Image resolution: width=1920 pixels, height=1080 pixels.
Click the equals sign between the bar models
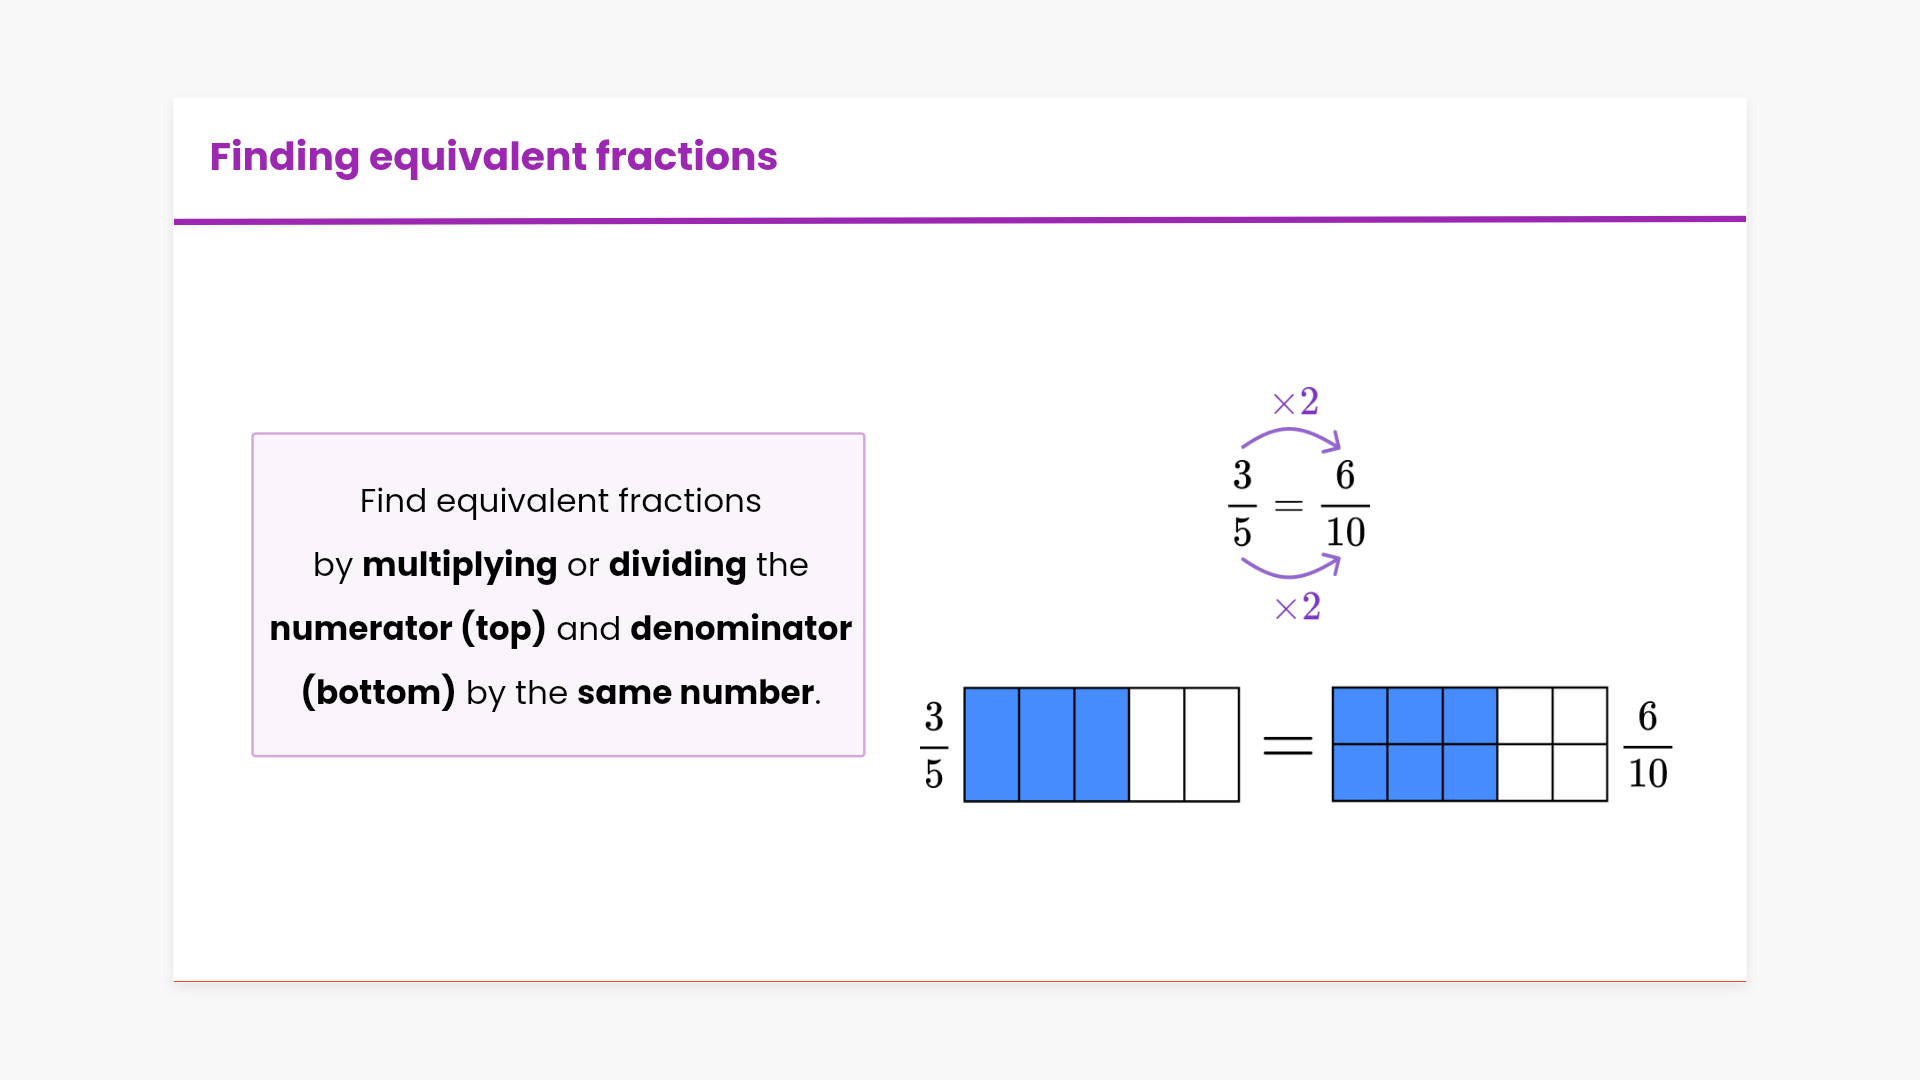1287,745
